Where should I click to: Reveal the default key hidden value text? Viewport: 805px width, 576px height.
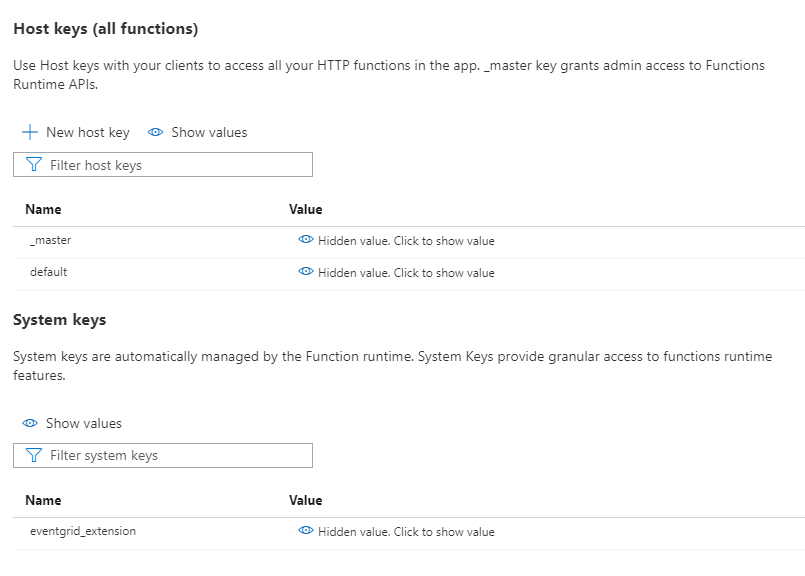[x=406, y=273]
